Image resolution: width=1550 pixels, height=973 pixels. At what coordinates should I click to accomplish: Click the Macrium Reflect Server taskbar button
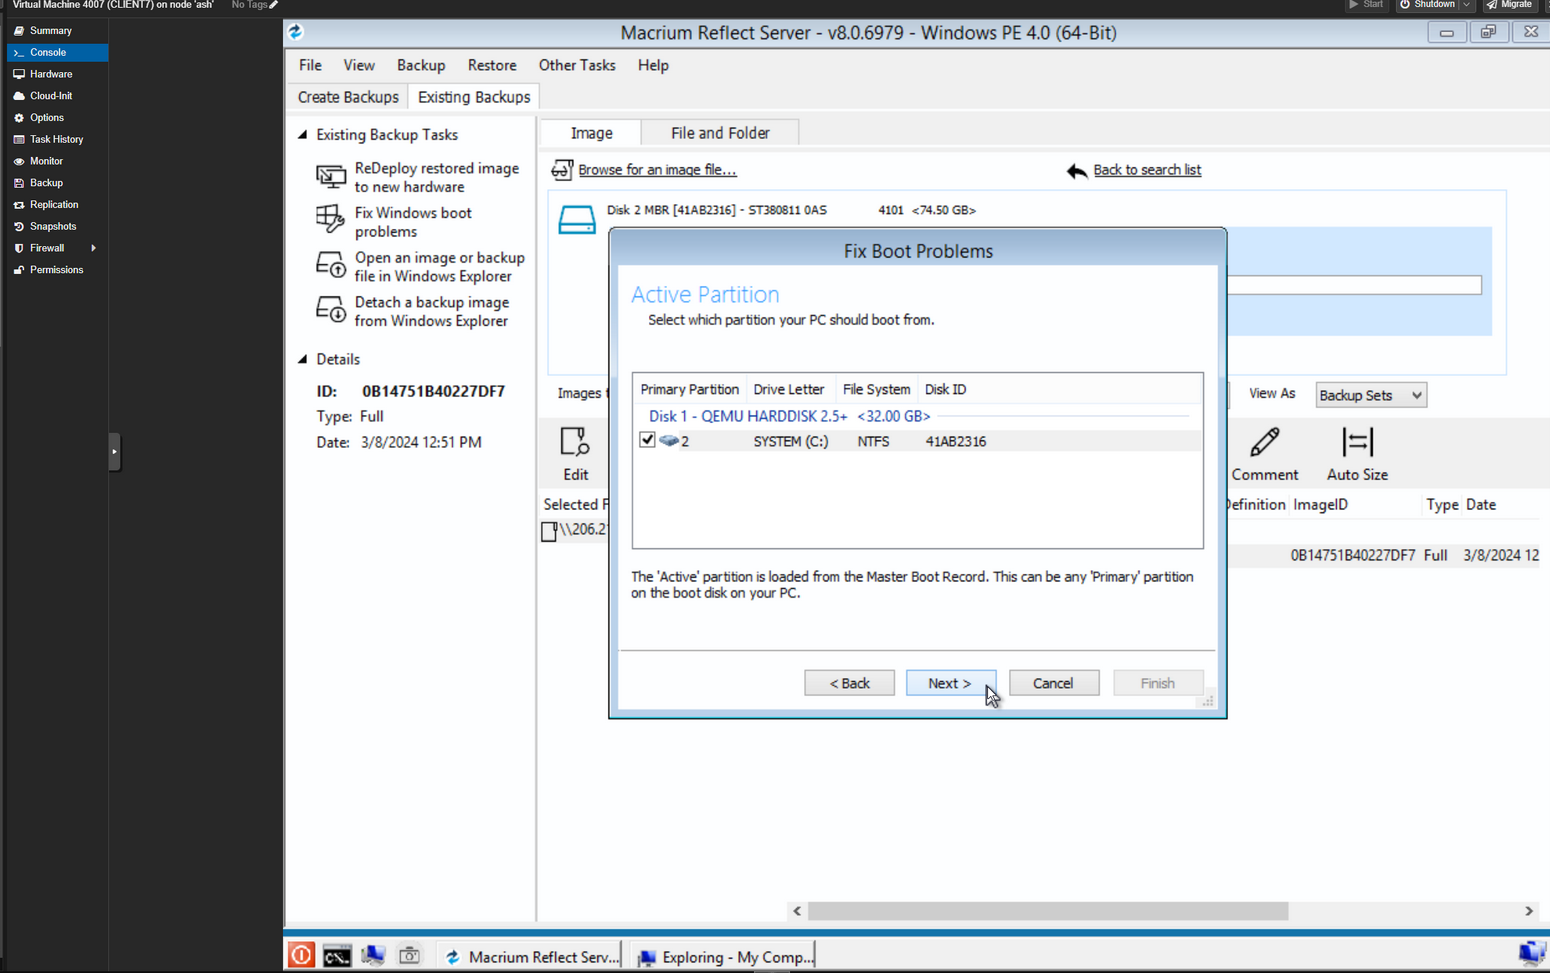coord(531,957)
